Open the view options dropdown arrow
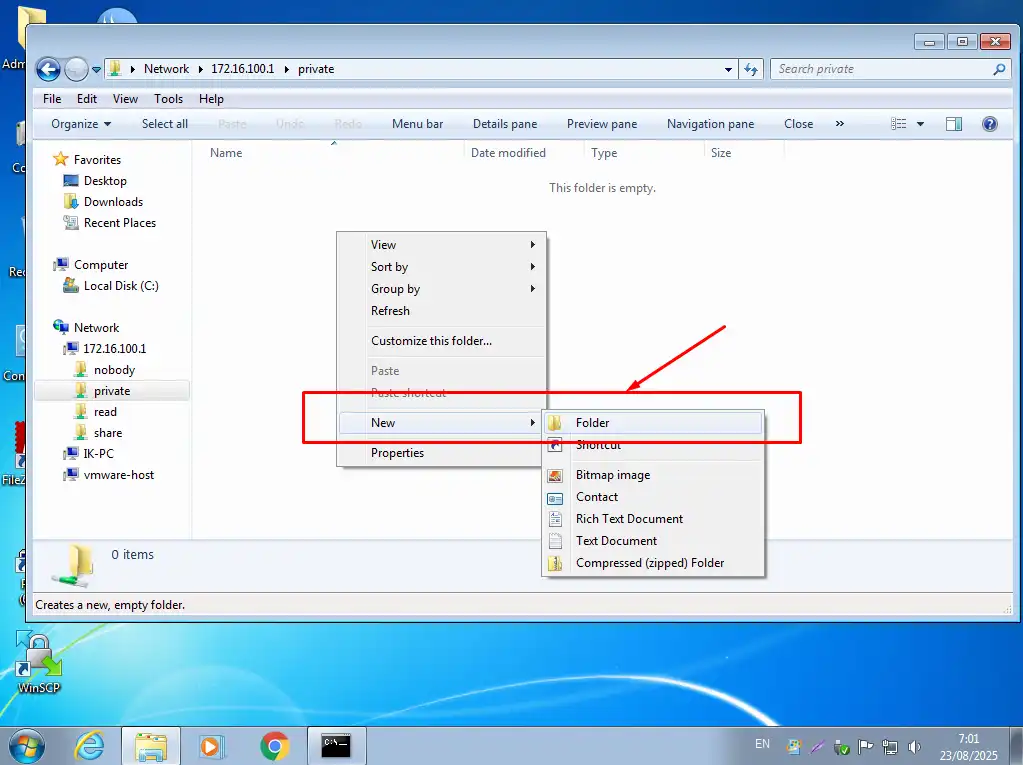 (921, 124)
